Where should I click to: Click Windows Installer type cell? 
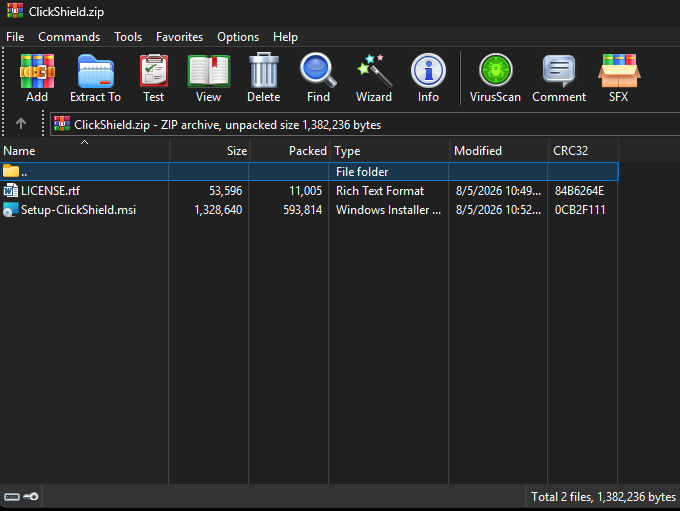[x=388, y=210]
